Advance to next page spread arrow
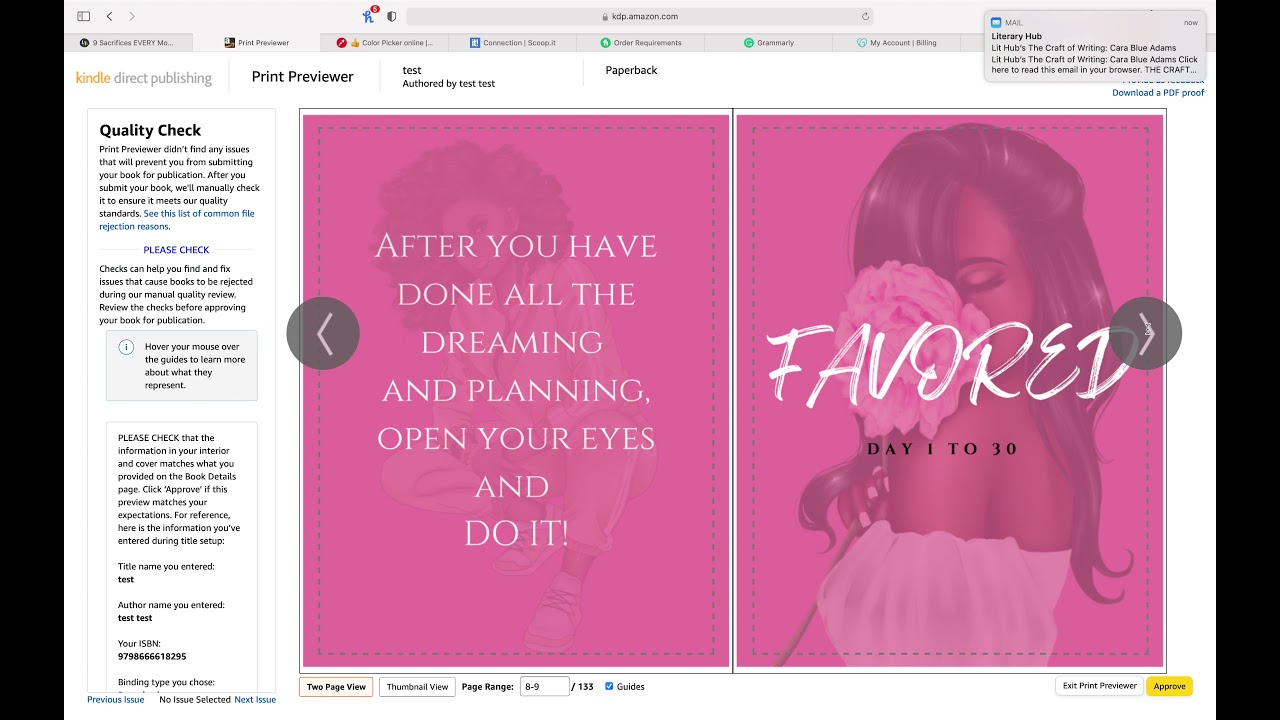The width and height of the screenshot is (1280, 720). pos(1146,334)
